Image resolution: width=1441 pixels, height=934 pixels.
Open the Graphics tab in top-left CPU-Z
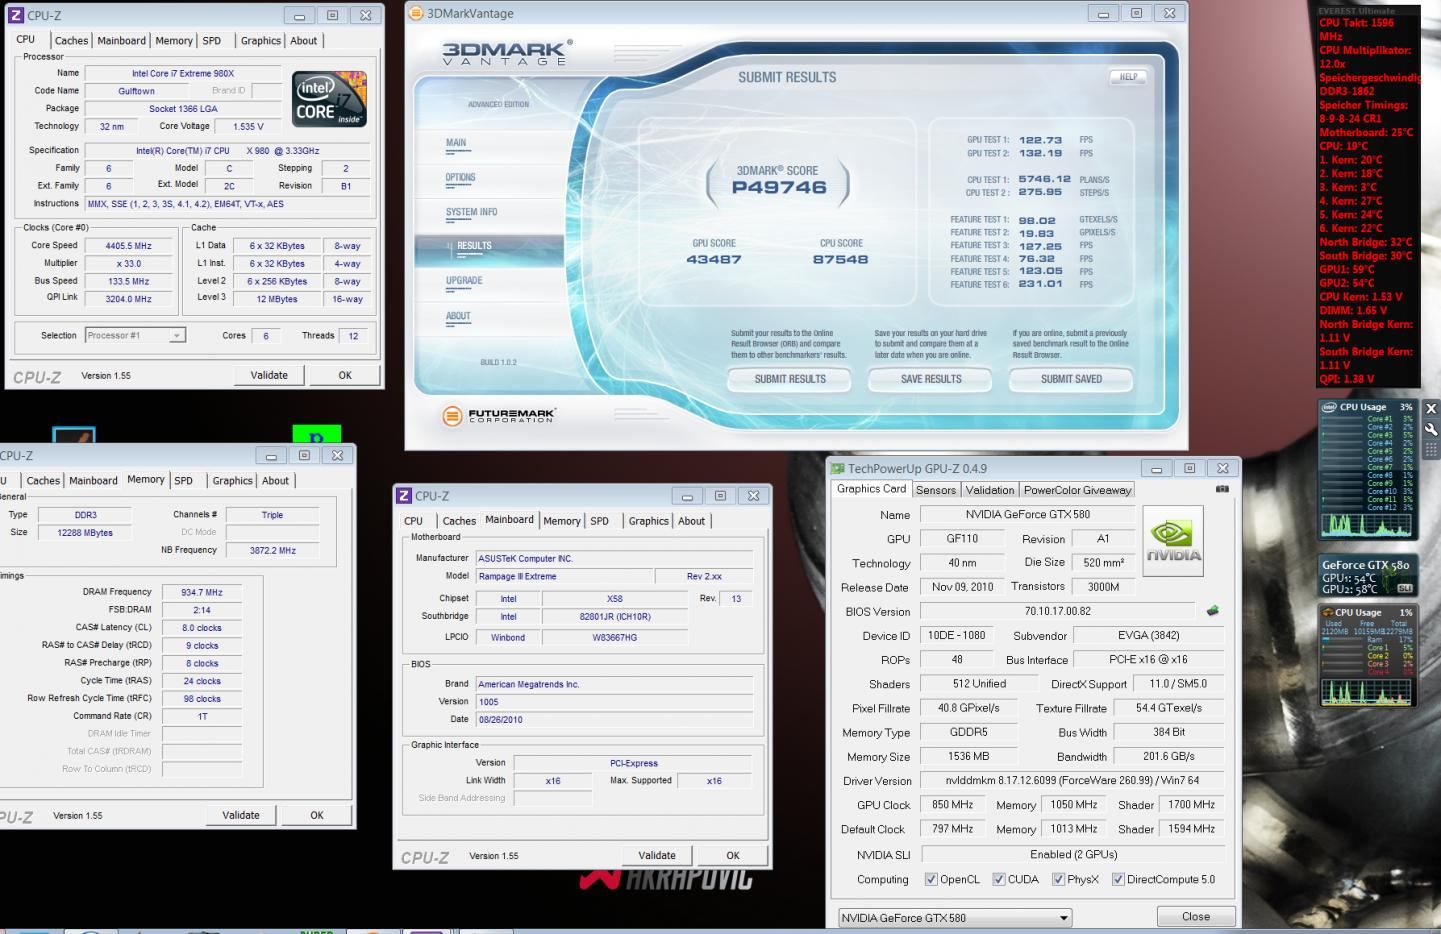coord(260,41)
